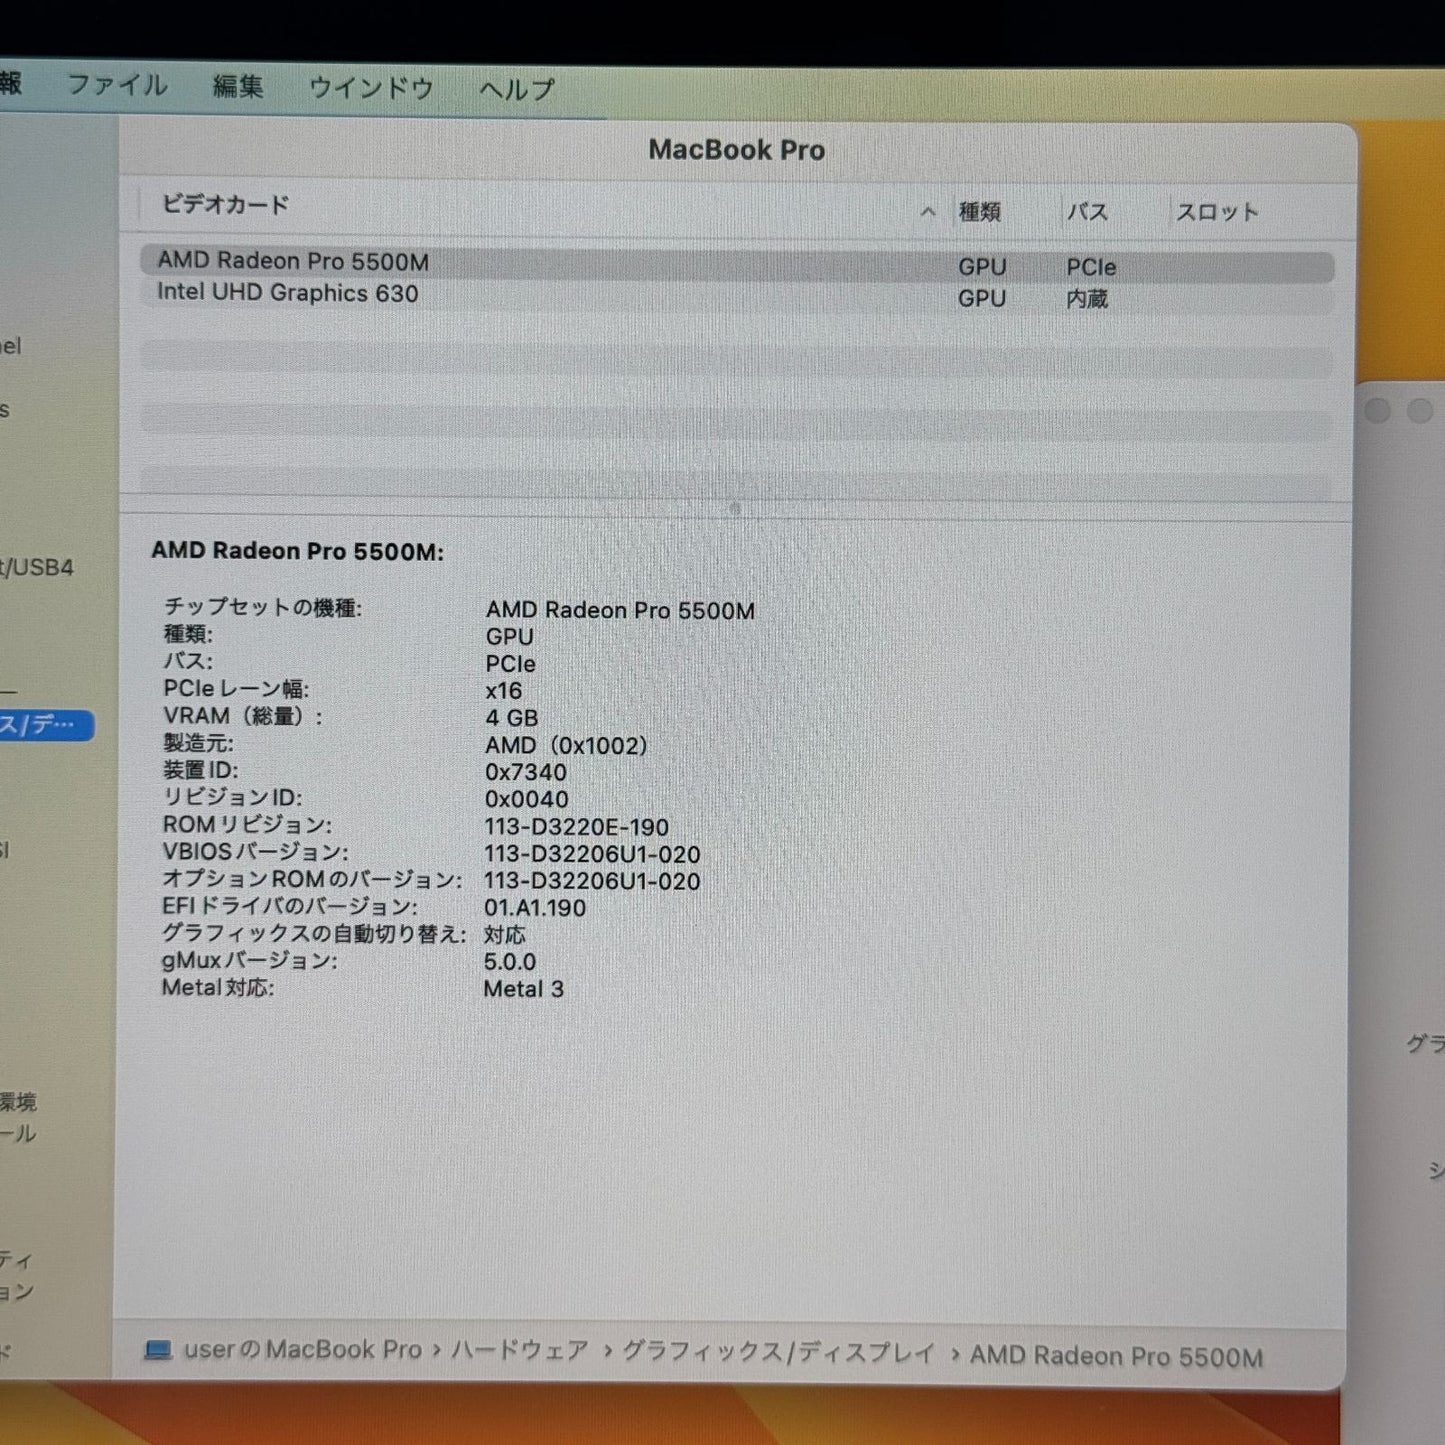The width and height of the screenshot is (1445, 1445).
Task: Click the EFI driver version 01.A1.190
Action: click(x=535, y=908)
